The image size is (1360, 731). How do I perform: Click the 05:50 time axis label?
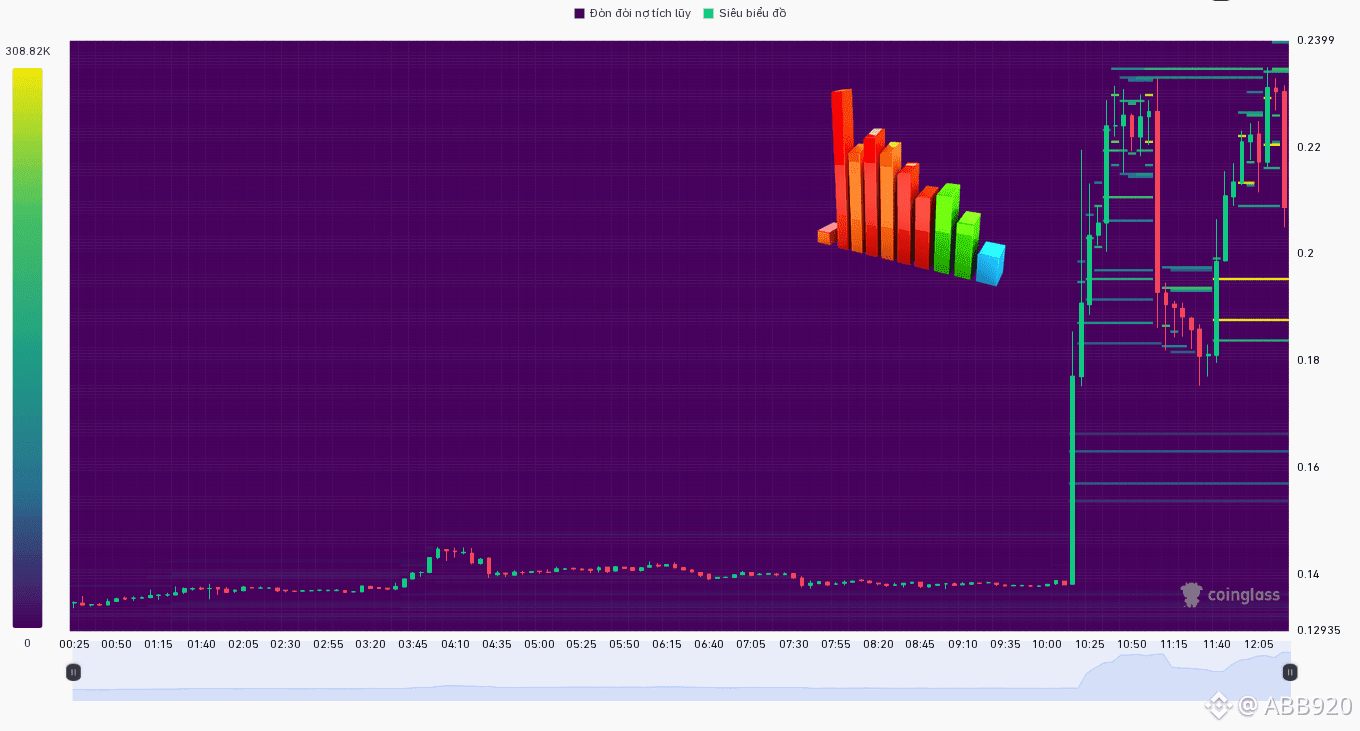624,644
